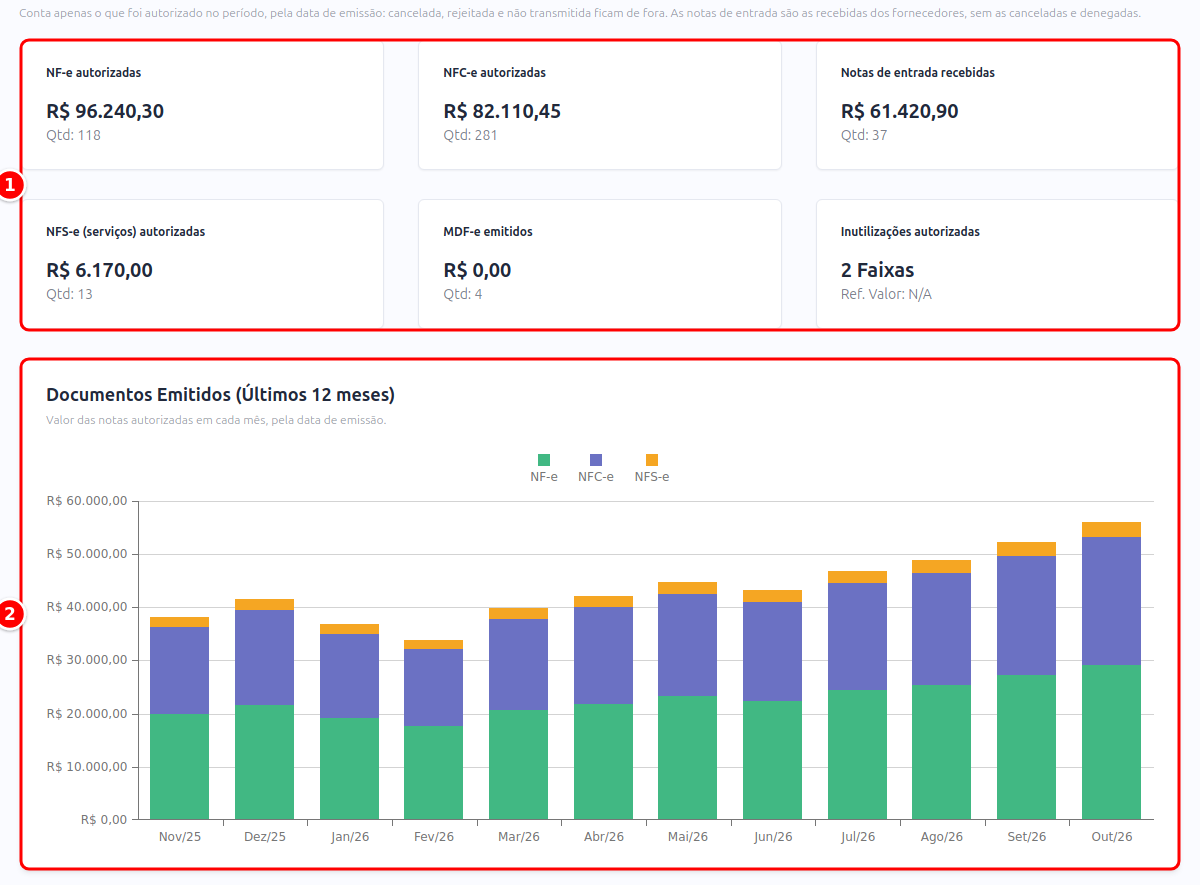Screen dimensions: 1200x885
Task: Click the Out/26 axis label
Action: [x=1111, y=837]
